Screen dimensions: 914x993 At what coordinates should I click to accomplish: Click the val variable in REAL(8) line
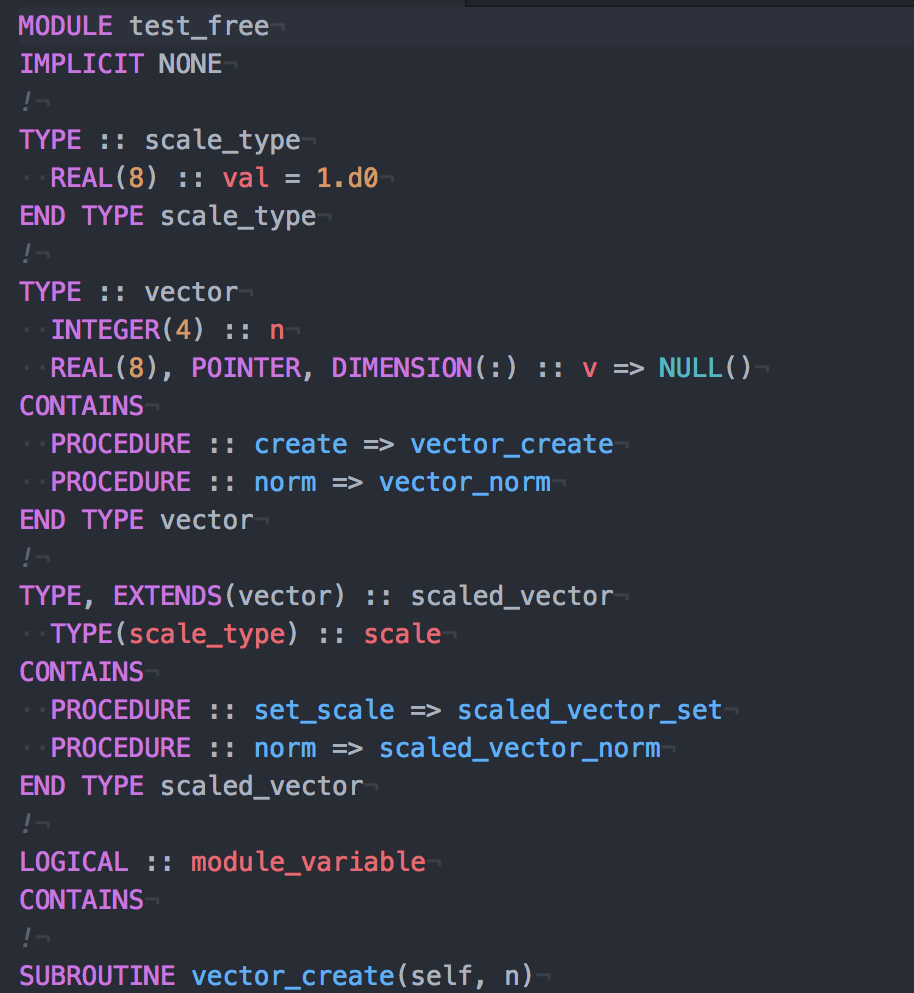pos(245,178)
